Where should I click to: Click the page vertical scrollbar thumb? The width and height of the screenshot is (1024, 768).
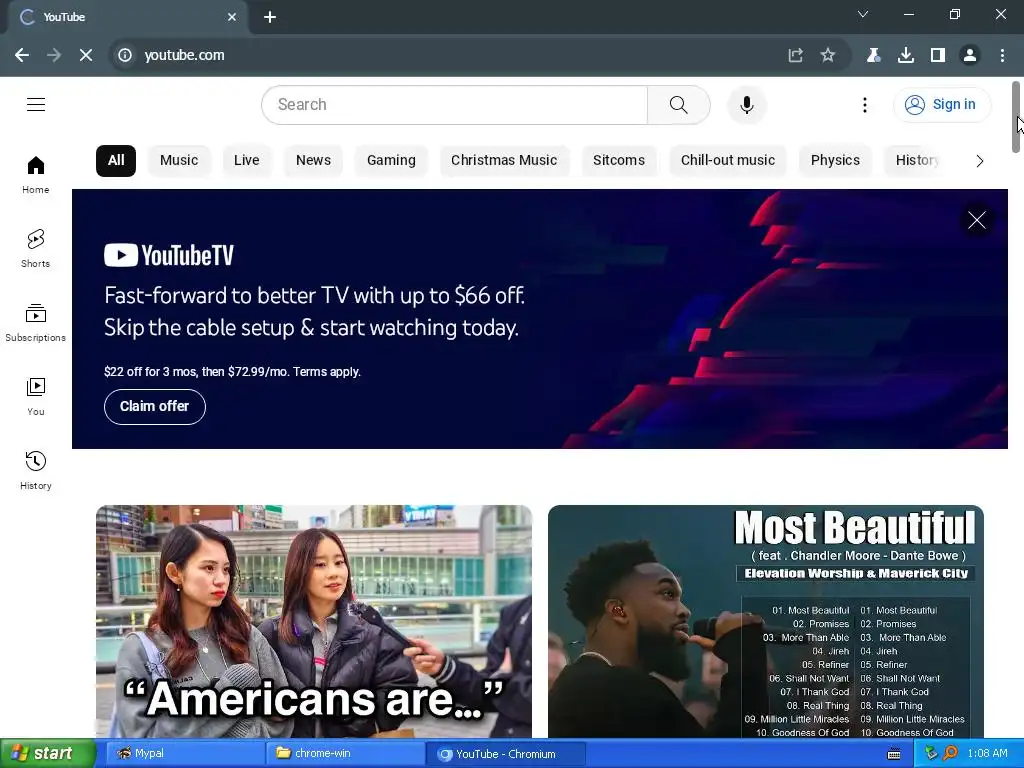[x=1016, y=118]
